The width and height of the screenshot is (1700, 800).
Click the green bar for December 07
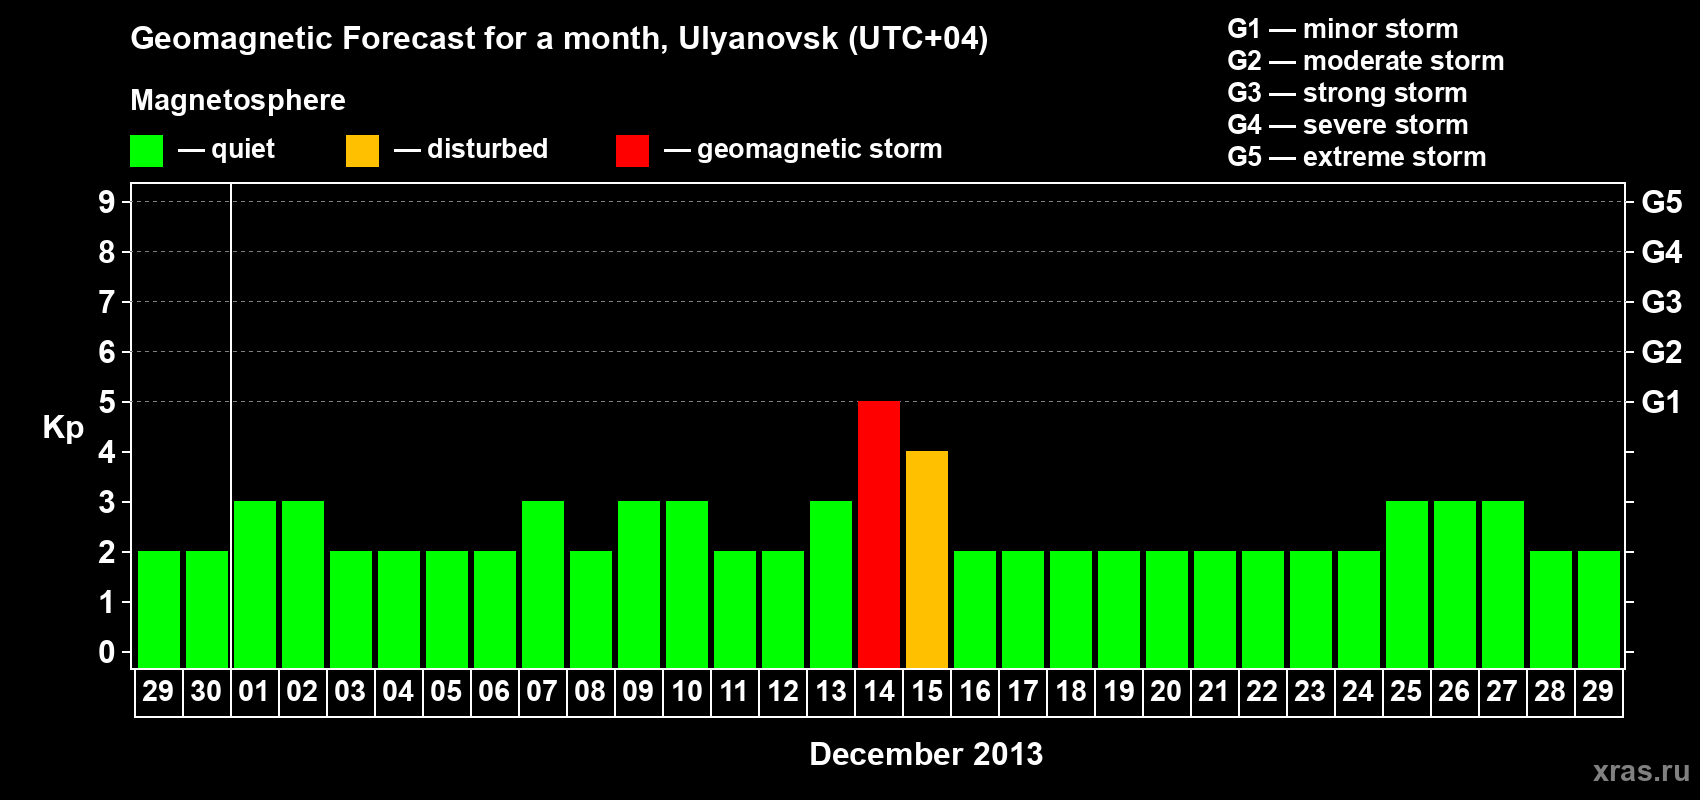point(543,584)
